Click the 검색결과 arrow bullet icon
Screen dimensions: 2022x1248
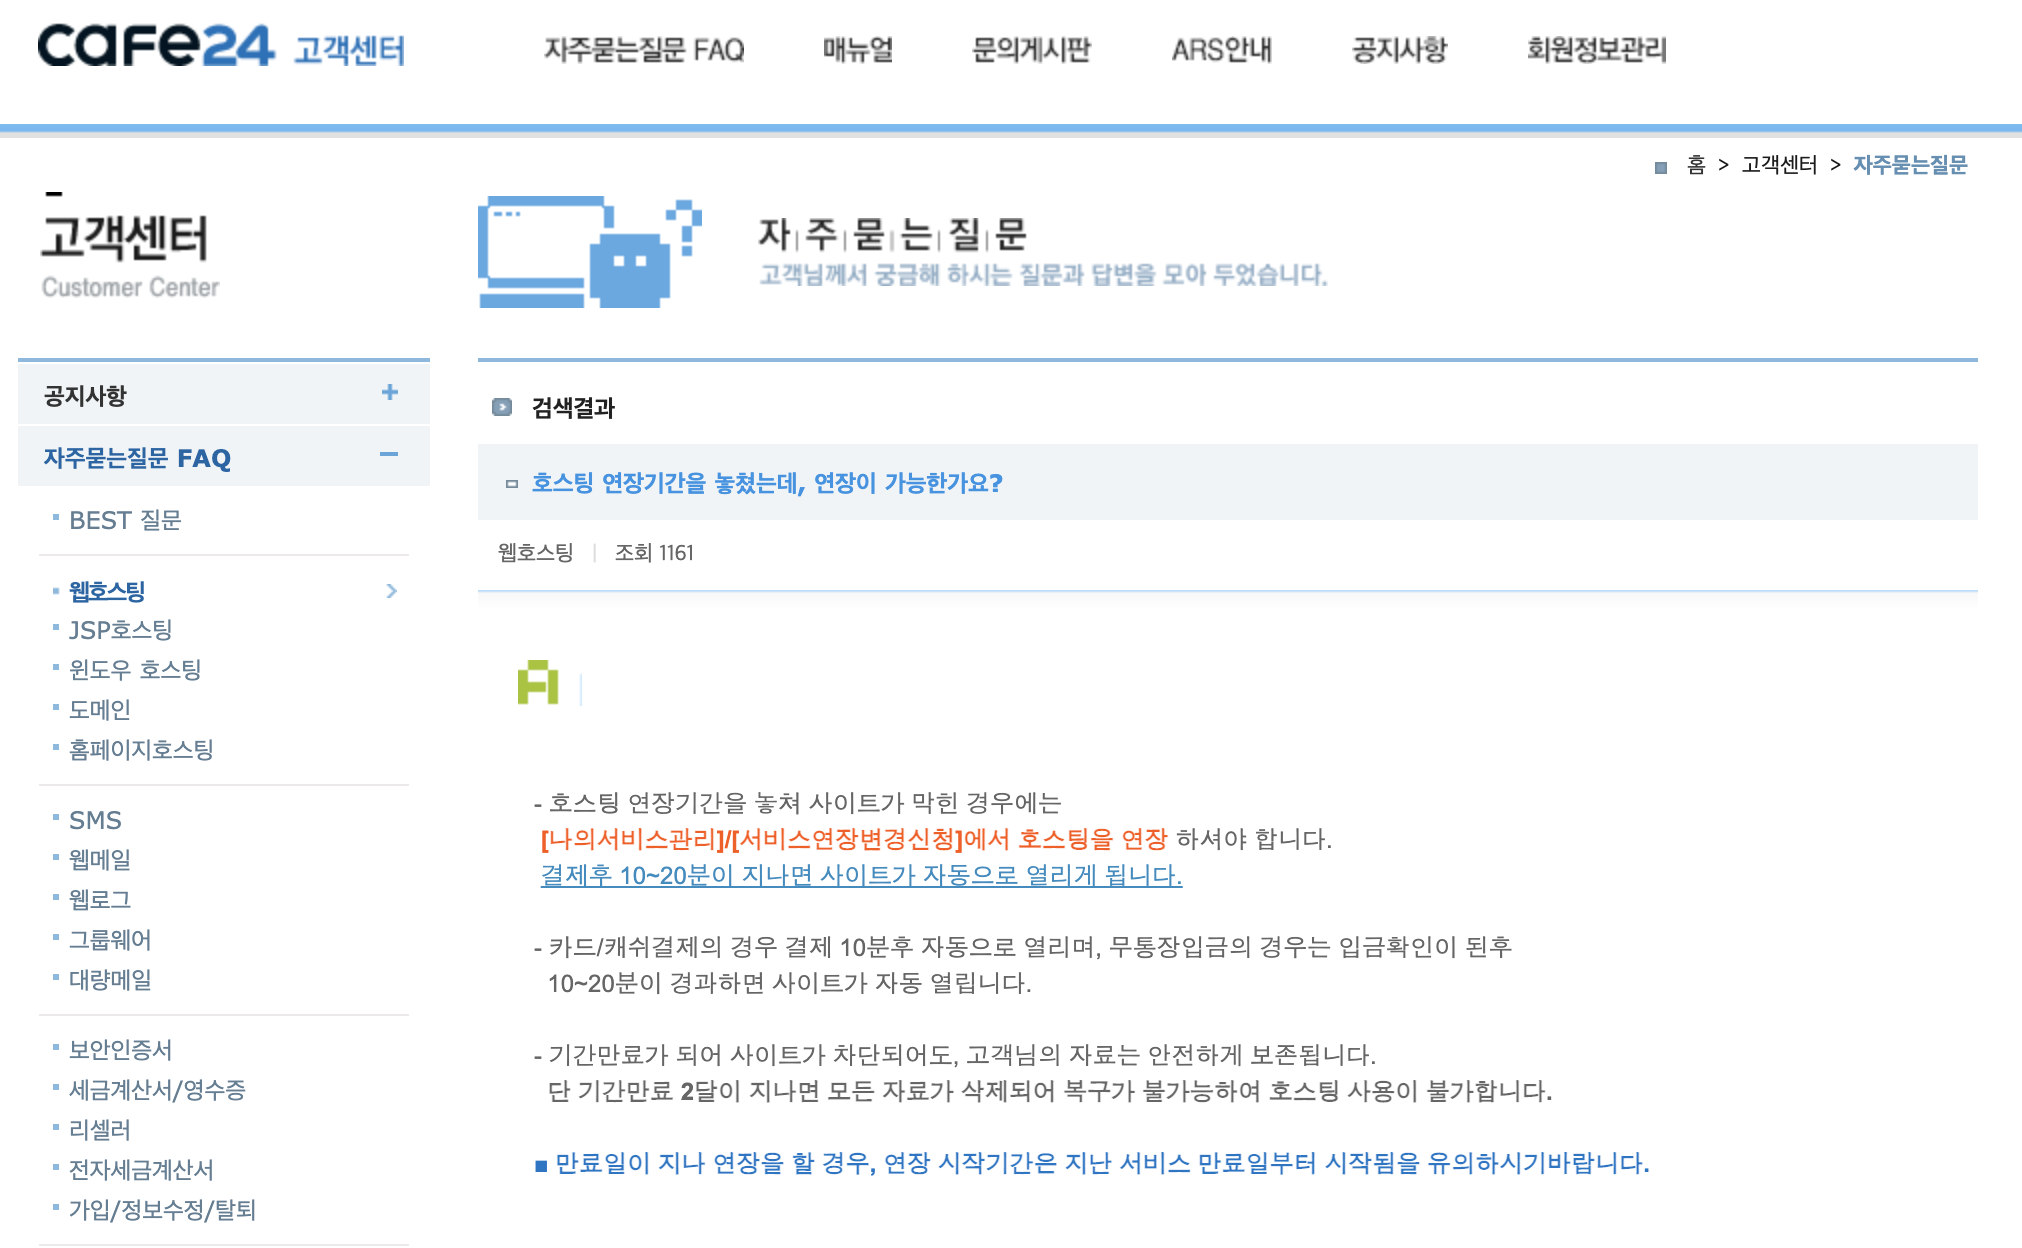point(502,407)
